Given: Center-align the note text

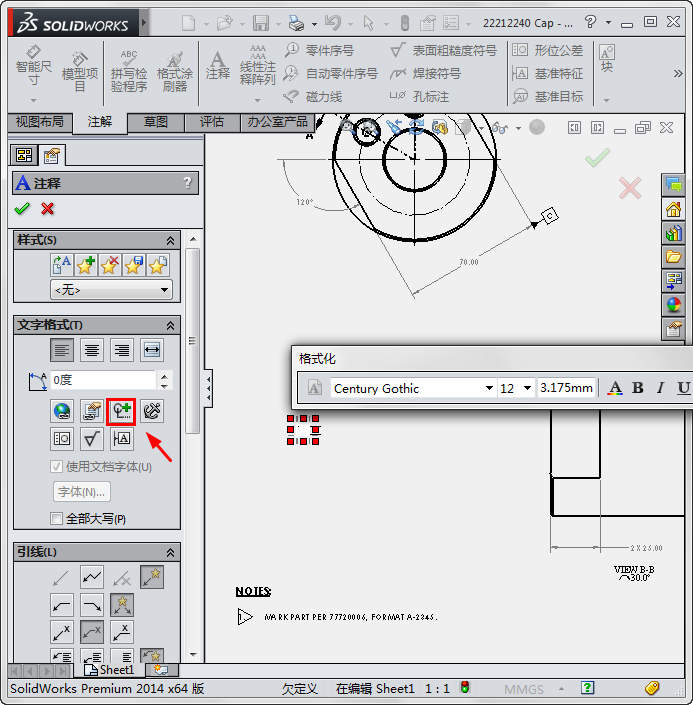Looking at the screenshot, I should click(92, 350).
